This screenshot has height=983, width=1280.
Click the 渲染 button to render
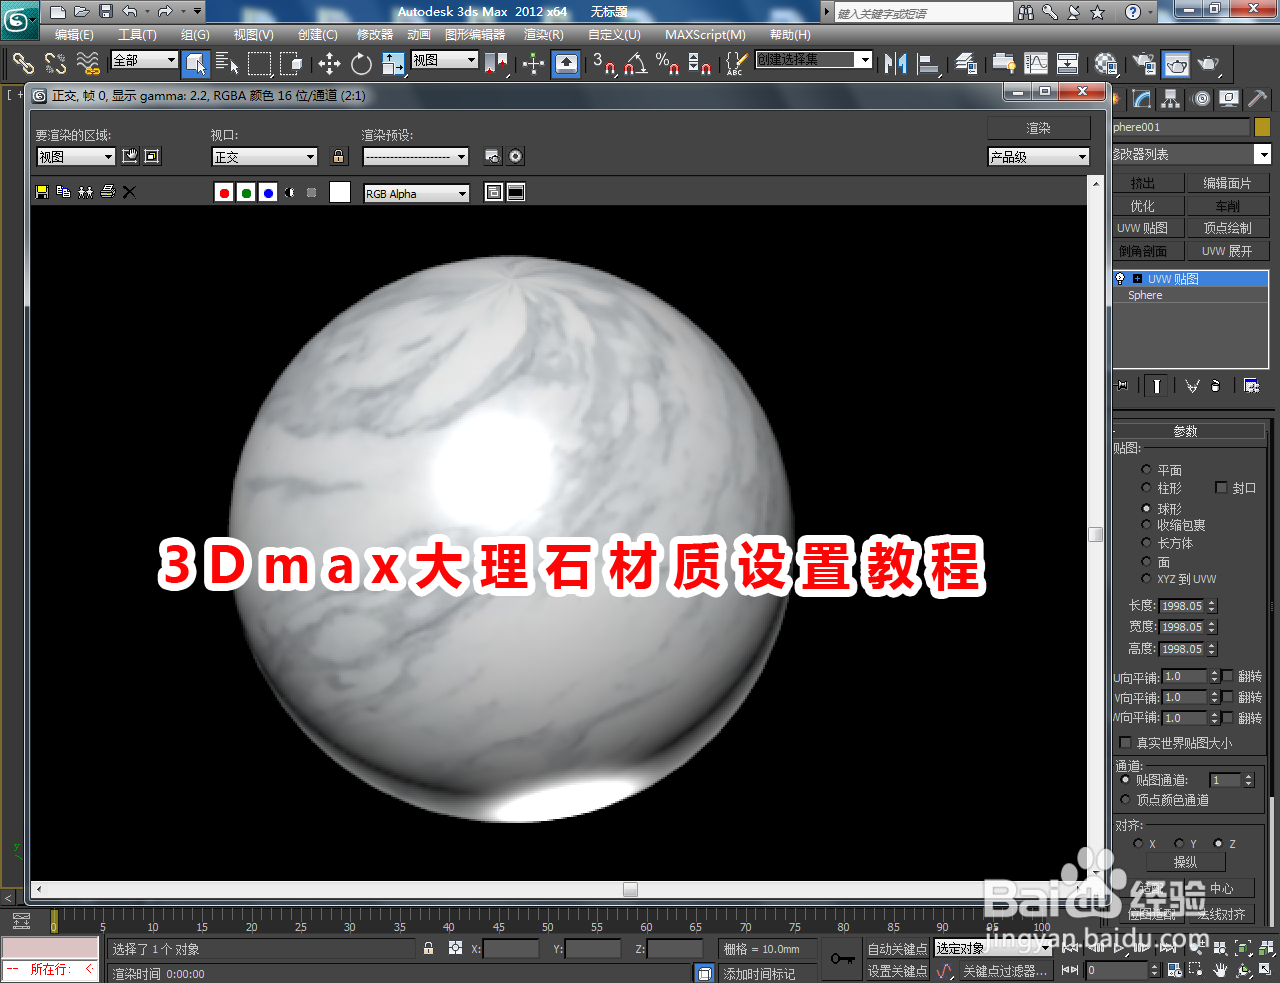[x=1038, y=127]
